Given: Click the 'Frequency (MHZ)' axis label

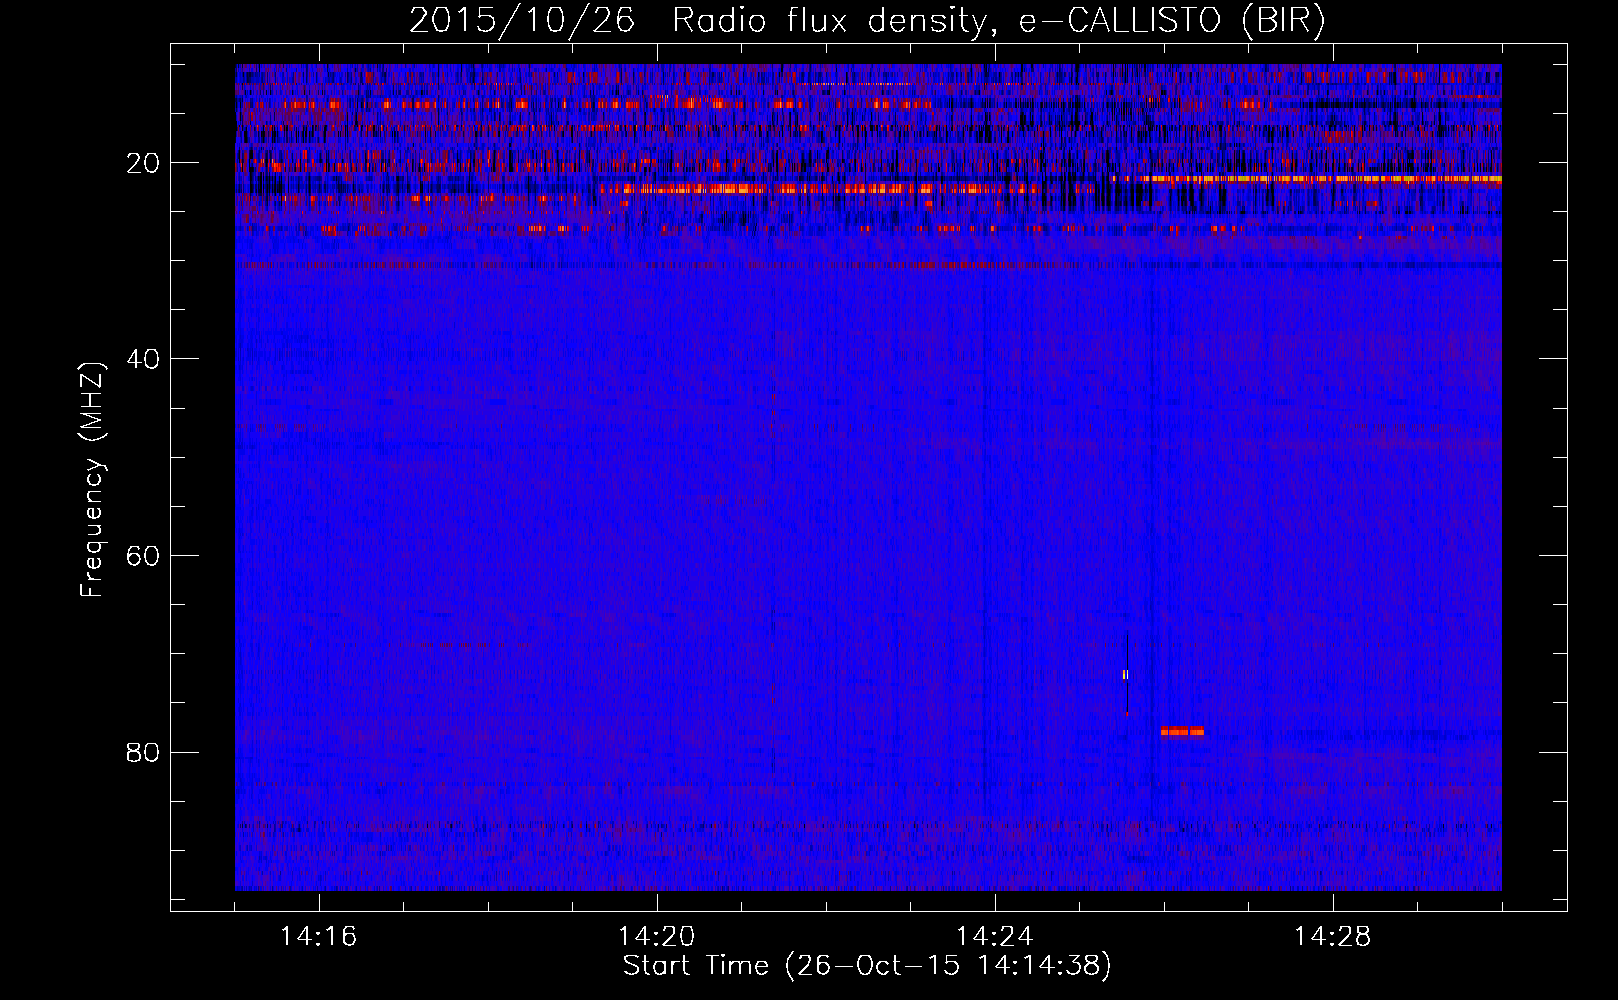Looking at the screenshot, I should (x=92, y=480).
